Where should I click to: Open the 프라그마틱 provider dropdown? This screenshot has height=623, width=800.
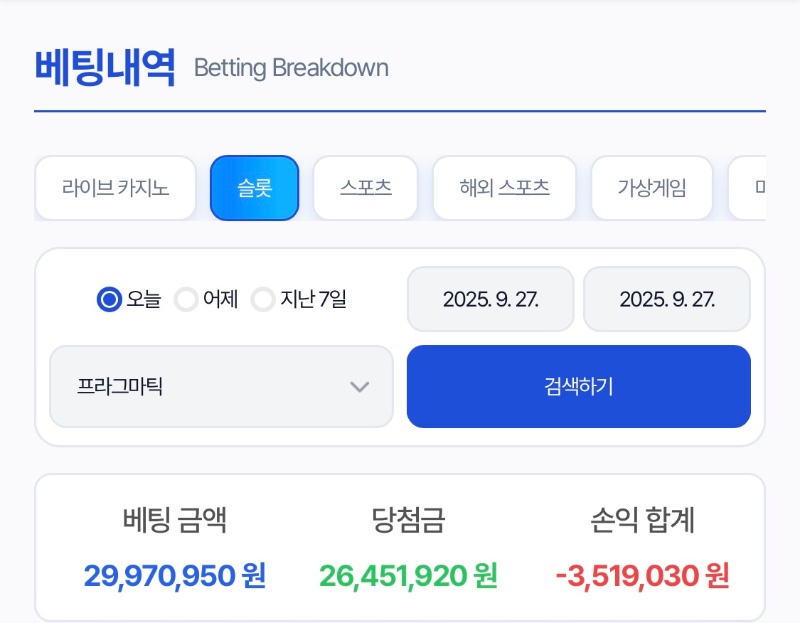coord(221,386)
